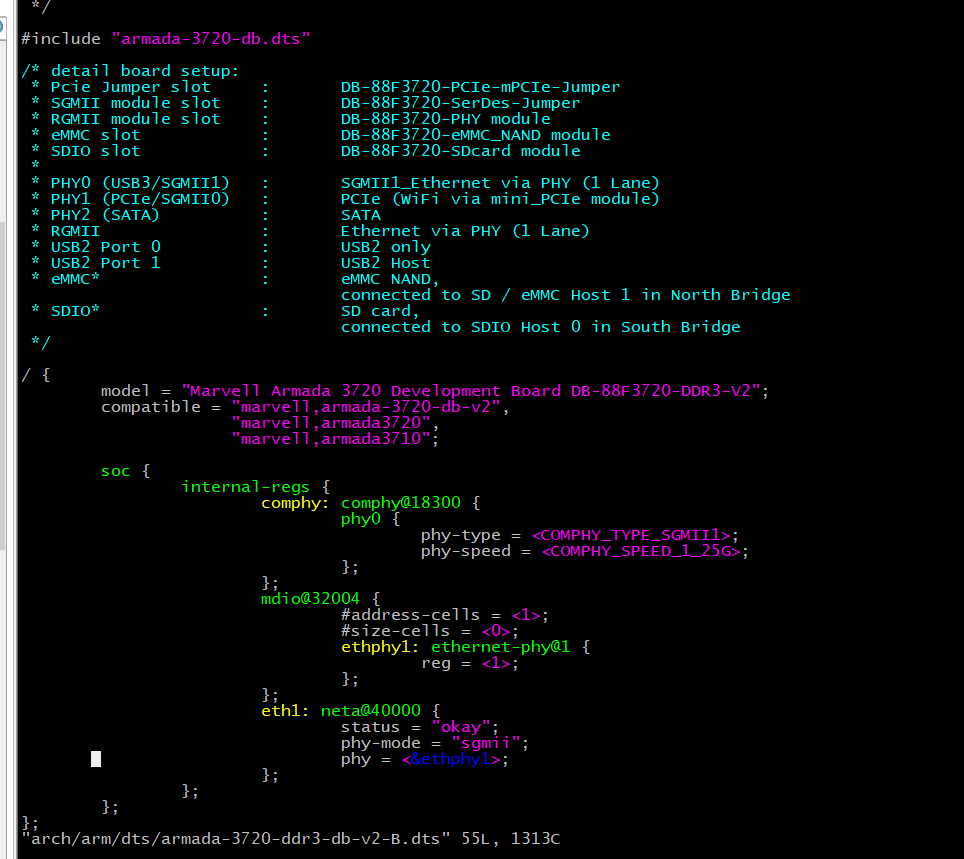Click 'DB-88F3720-eMMC_NAND module' value
This screenshot has width=964, height=859.
point(475,135)
